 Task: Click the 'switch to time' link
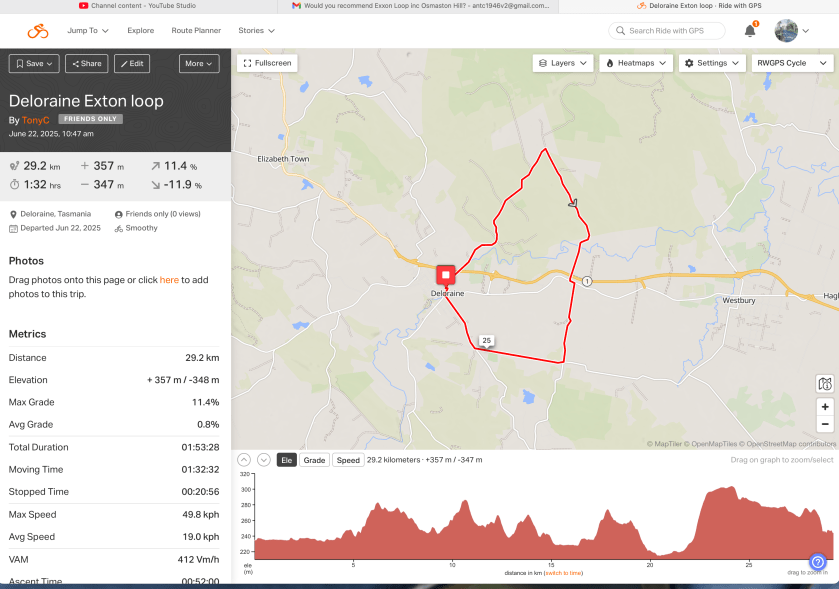coord(563,573)
